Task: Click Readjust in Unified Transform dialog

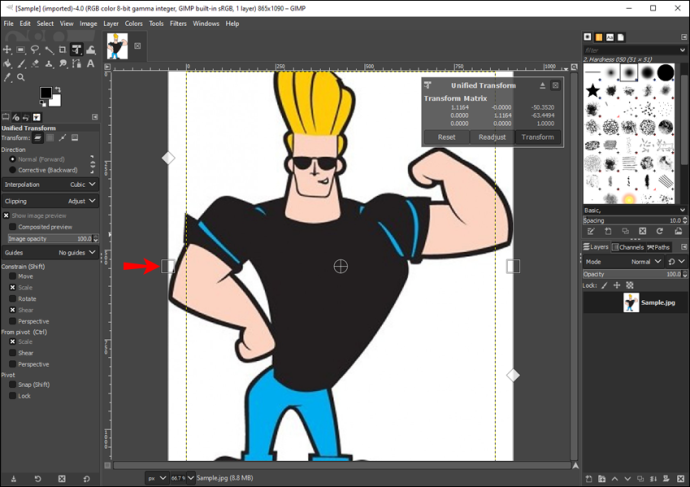Action: (x=492, y=137)
